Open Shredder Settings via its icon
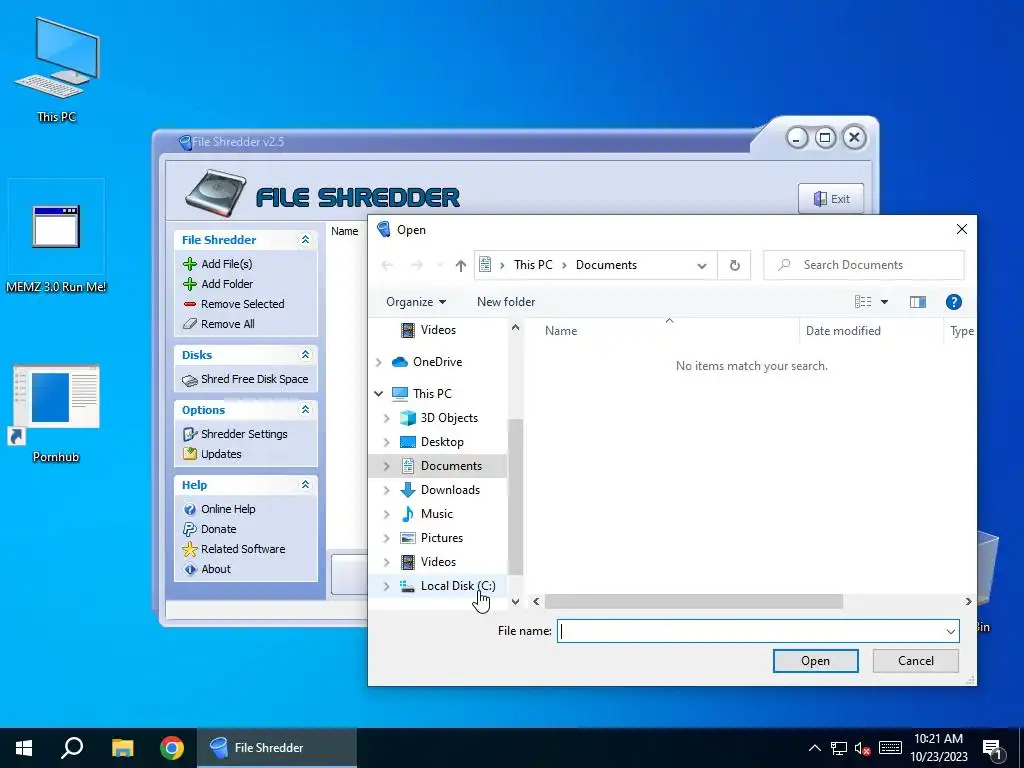1024x768 pixels. (x=189, y=434)
